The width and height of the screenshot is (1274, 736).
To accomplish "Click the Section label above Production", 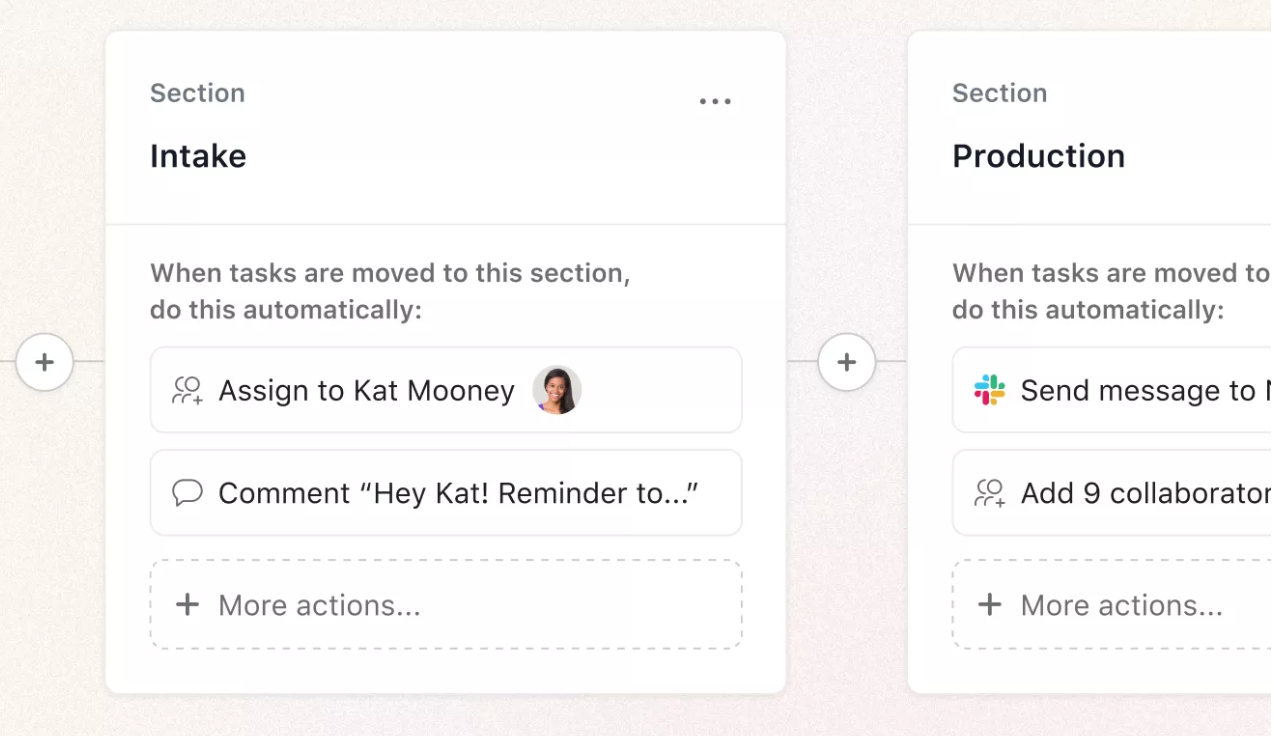I will tap(1000, 92).
